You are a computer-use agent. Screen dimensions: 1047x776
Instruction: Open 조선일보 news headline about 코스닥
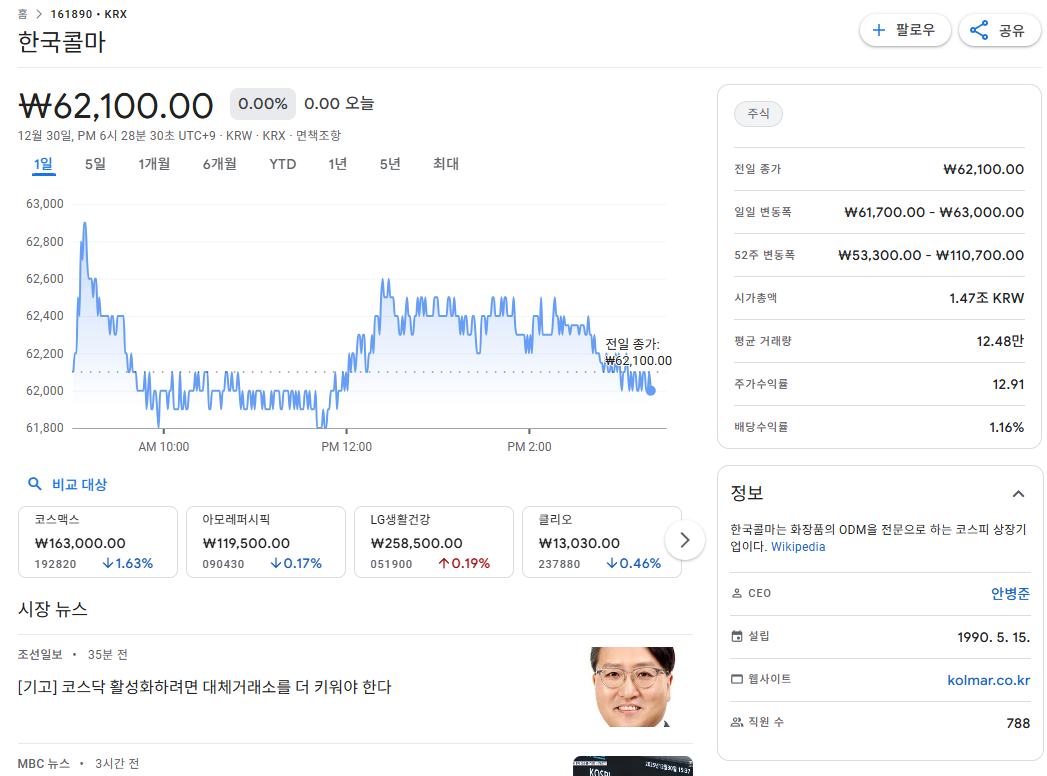204,687
